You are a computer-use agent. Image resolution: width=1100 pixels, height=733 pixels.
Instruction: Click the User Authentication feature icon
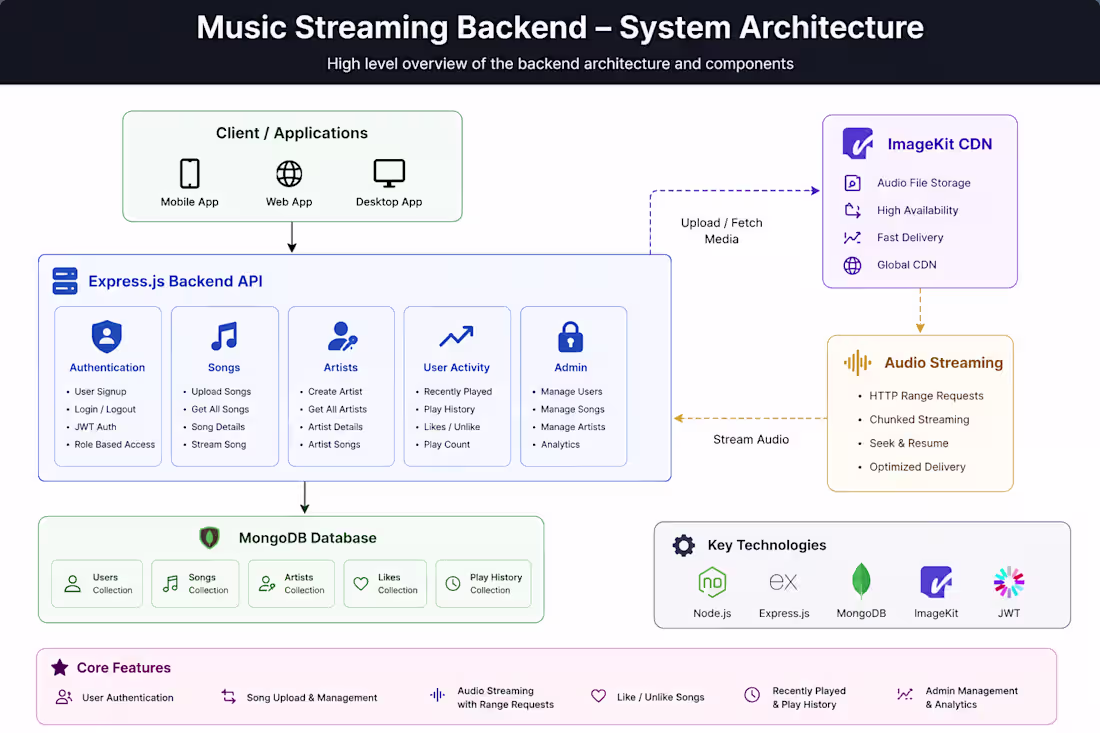click(x=64, y=697)
